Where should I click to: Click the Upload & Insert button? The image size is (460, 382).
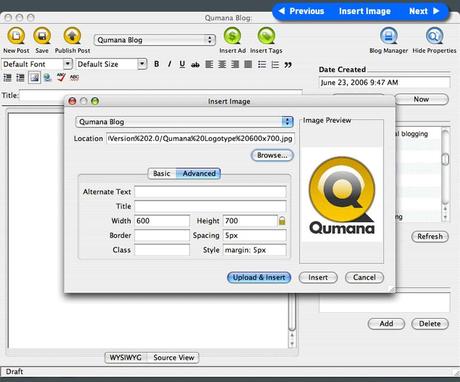tap(259, 277)
